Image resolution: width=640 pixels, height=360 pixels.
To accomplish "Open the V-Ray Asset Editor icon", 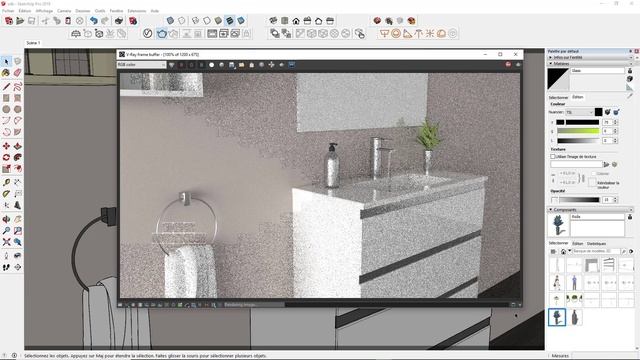I will coord(147,33).
